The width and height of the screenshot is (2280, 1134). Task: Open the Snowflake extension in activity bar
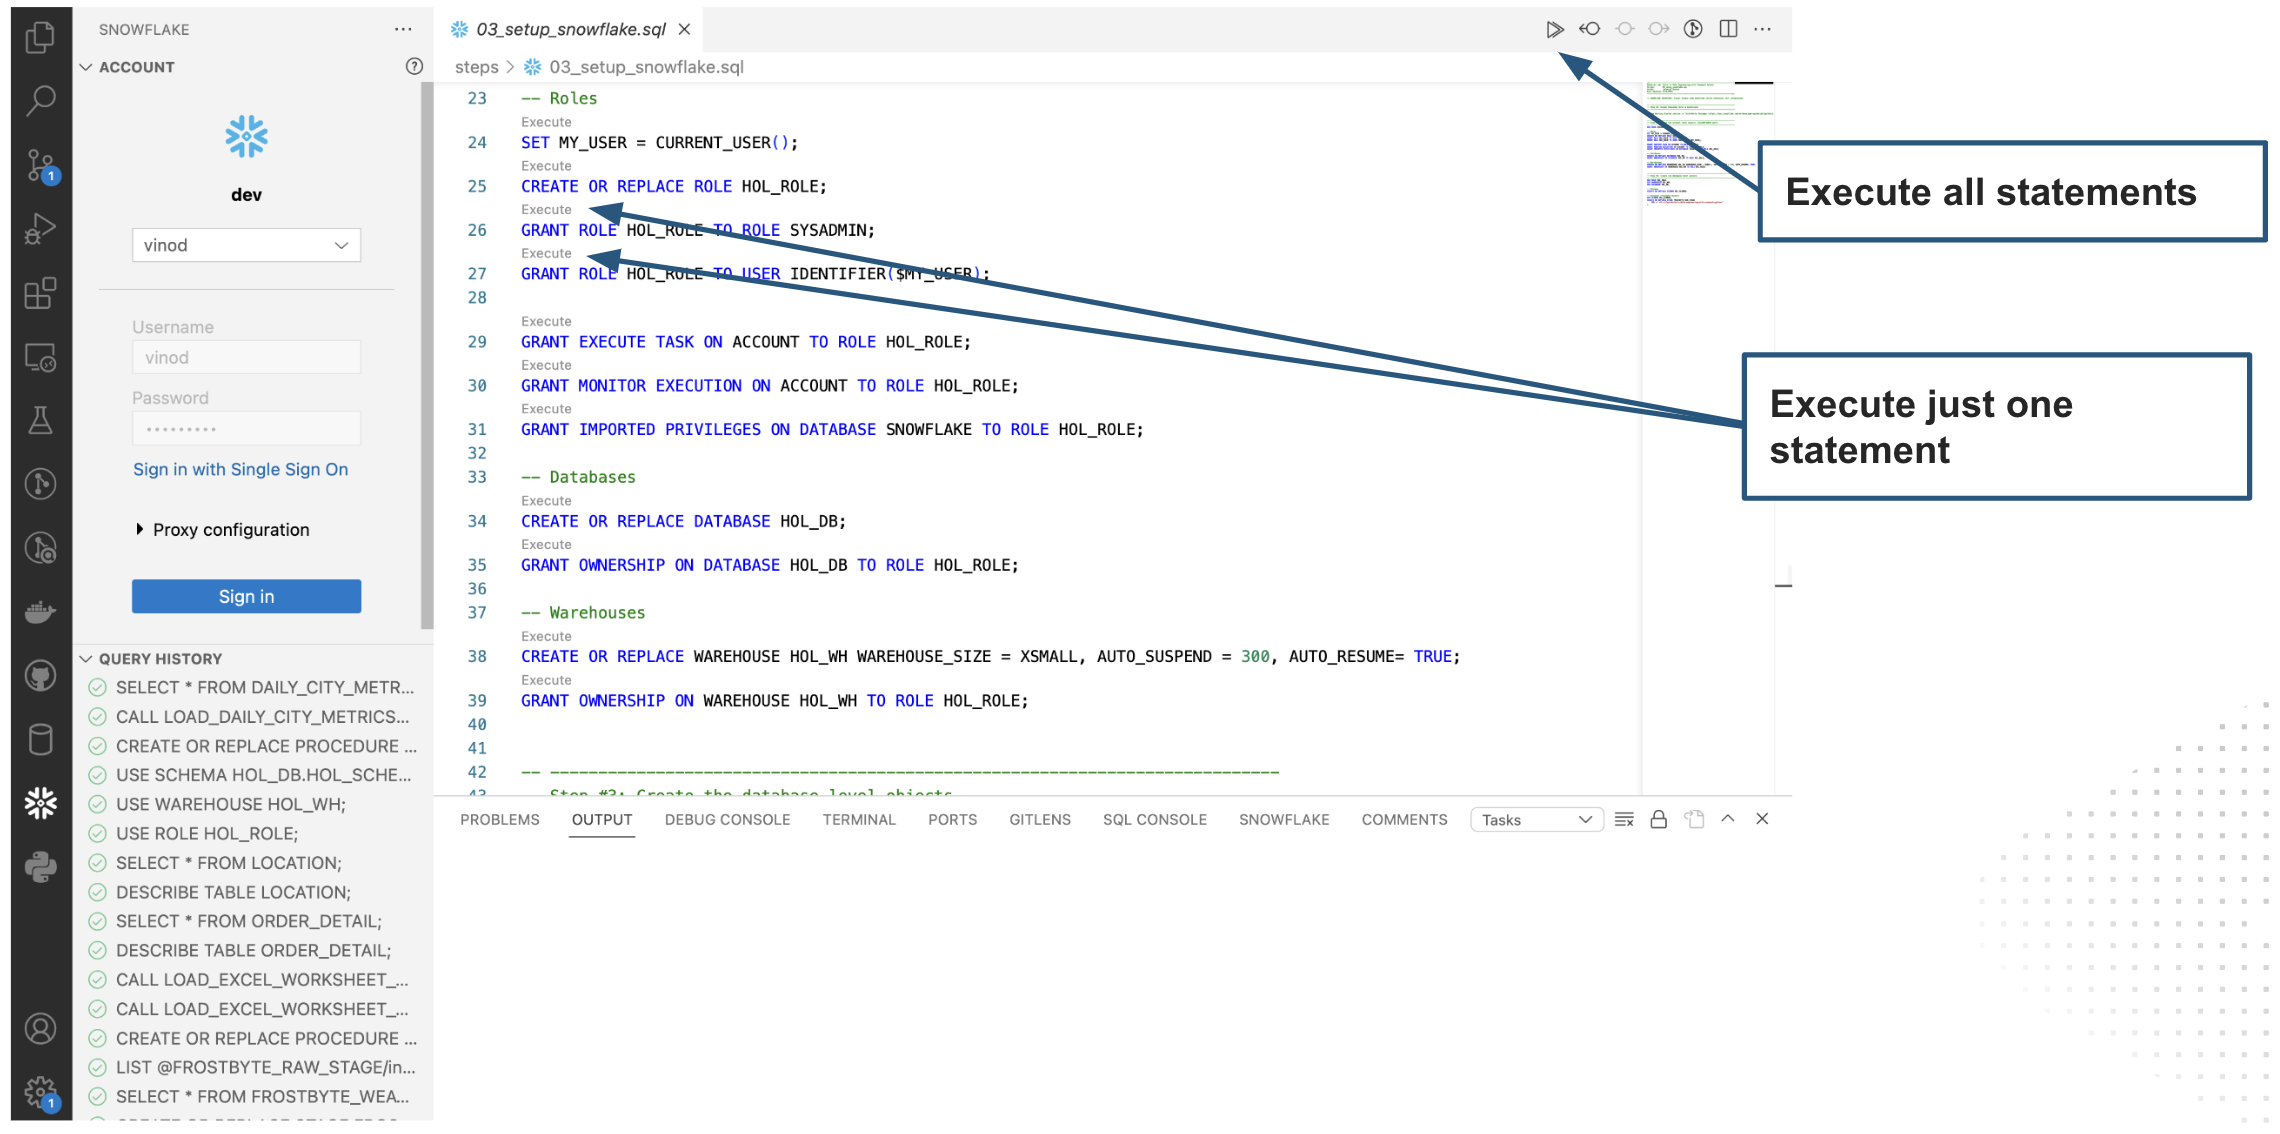pyautogui.click(x=40, y=802)
